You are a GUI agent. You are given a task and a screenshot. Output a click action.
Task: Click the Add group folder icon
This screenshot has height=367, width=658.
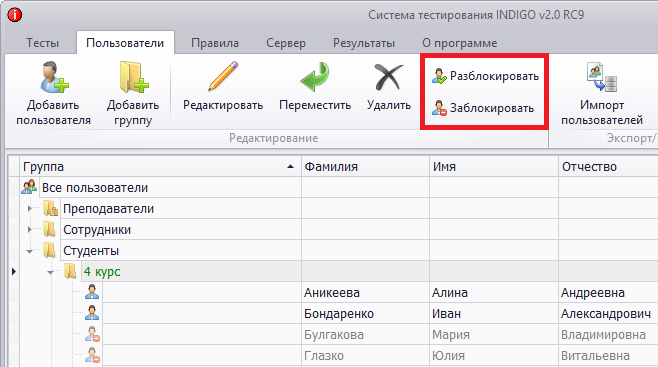click(x=133, y=77)
